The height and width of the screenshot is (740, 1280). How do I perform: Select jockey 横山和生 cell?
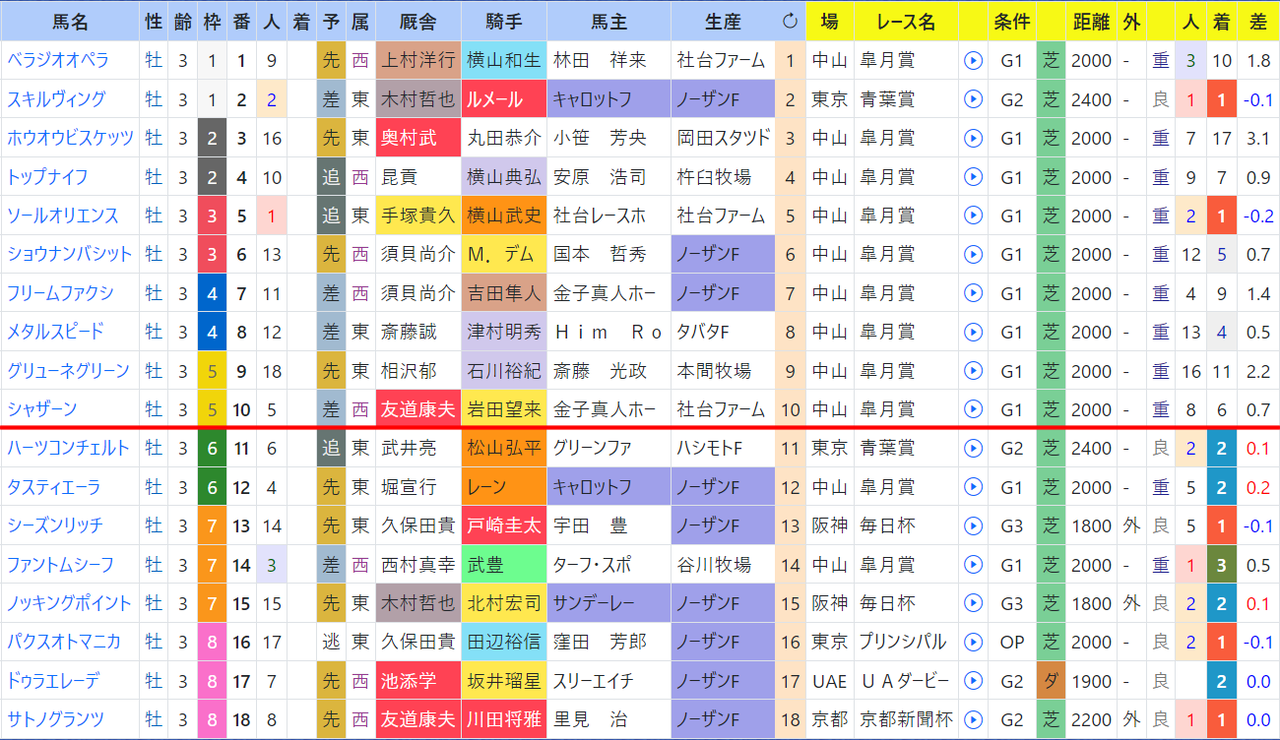click(504, 60)
